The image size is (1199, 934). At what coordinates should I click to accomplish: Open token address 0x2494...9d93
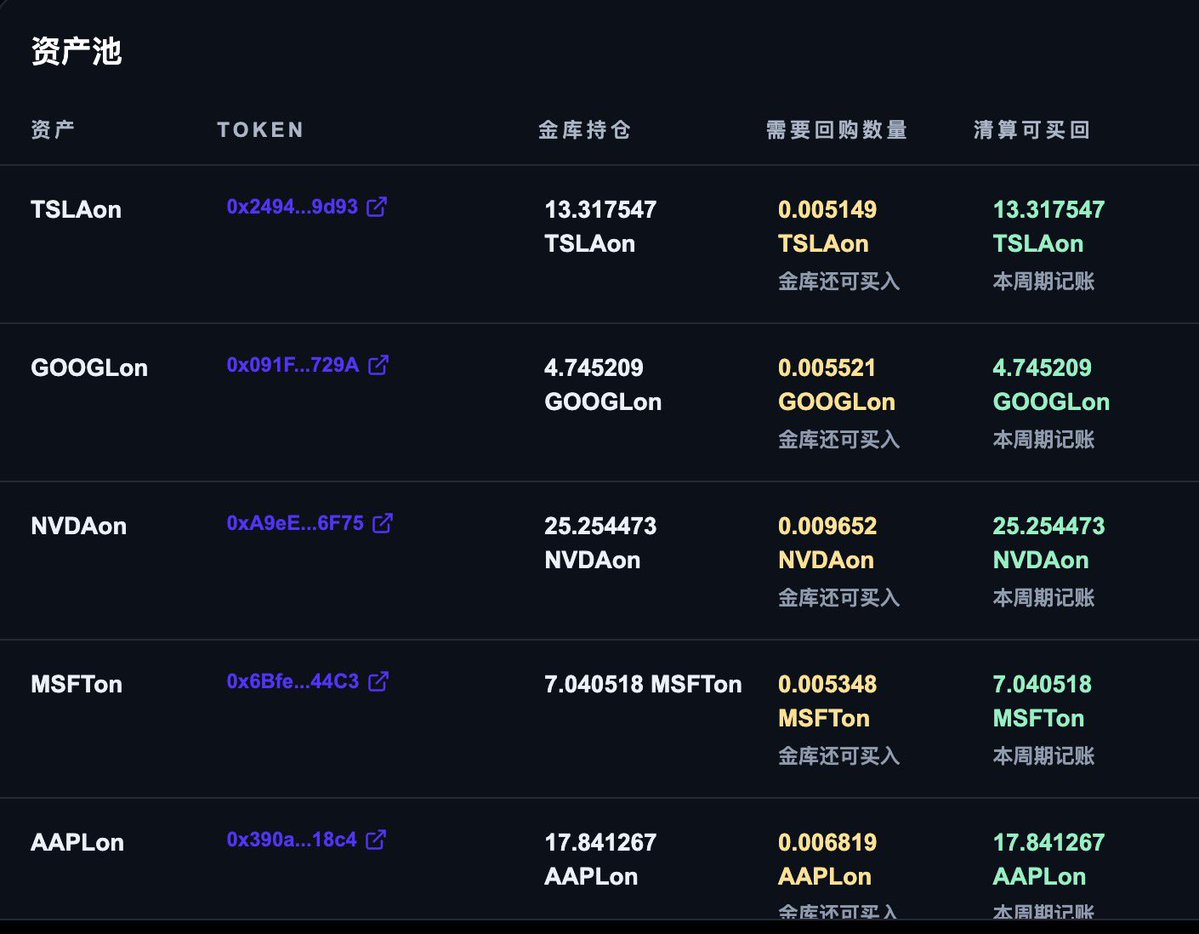click(x=292, y=207)
